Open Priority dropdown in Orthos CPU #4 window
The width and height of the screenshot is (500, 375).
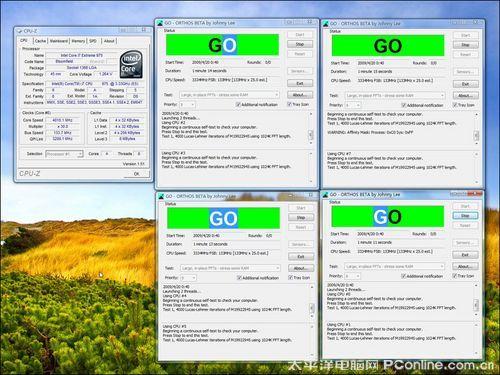pos(188,278)
